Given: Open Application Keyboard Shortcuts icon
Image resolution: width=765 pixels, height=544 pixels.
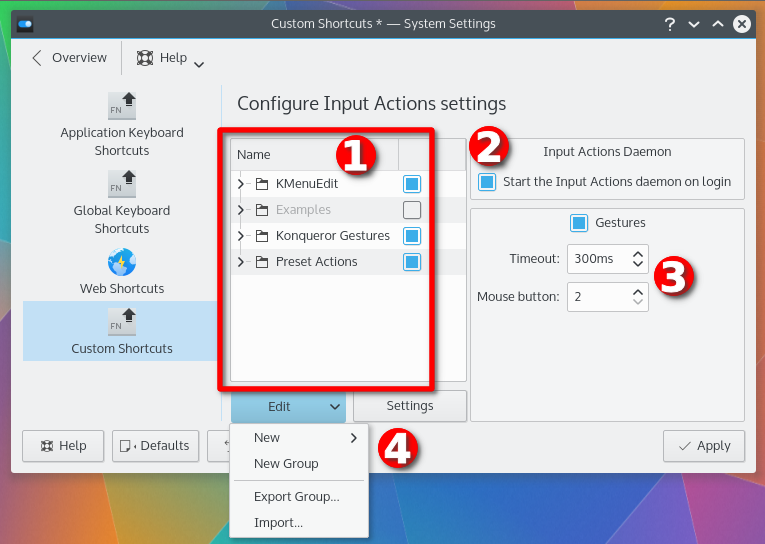Looking at the screenshot, I should [x=121, y=106].
